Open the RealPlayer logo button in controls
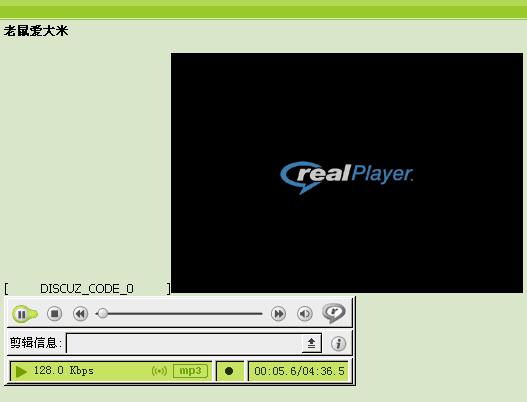The height and width of the screenshot is (402, 527). pos(334,313)
